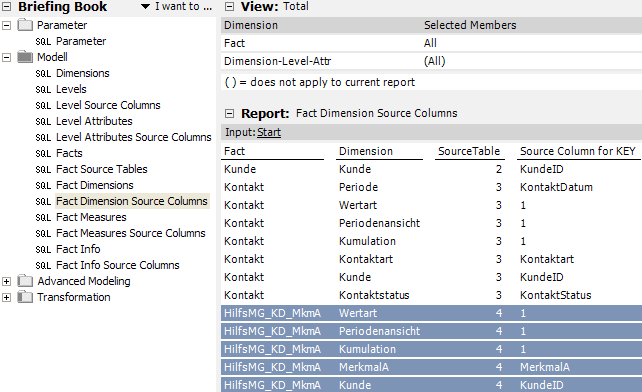Click the Kunde fact cell in first row
The image size is (642, 392).
tap(240, 169)
